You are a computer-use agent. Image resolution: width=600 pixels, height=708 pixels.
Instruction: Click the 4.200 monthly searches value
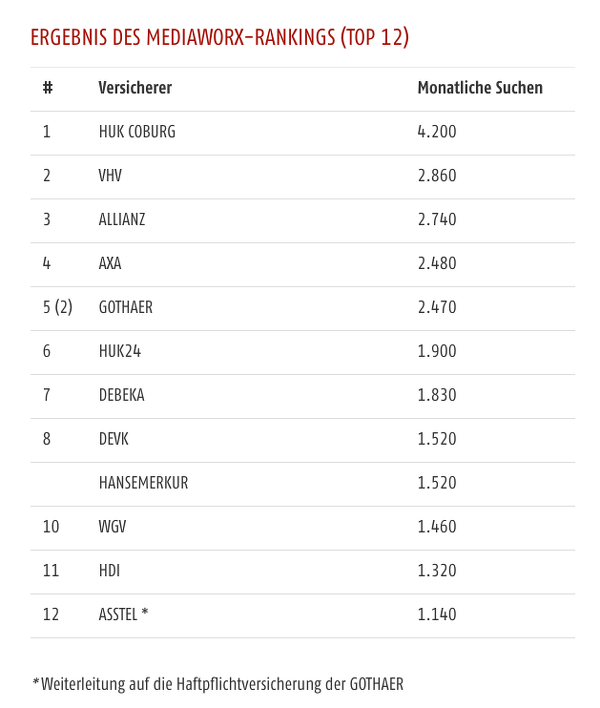[x=437, y=131]
